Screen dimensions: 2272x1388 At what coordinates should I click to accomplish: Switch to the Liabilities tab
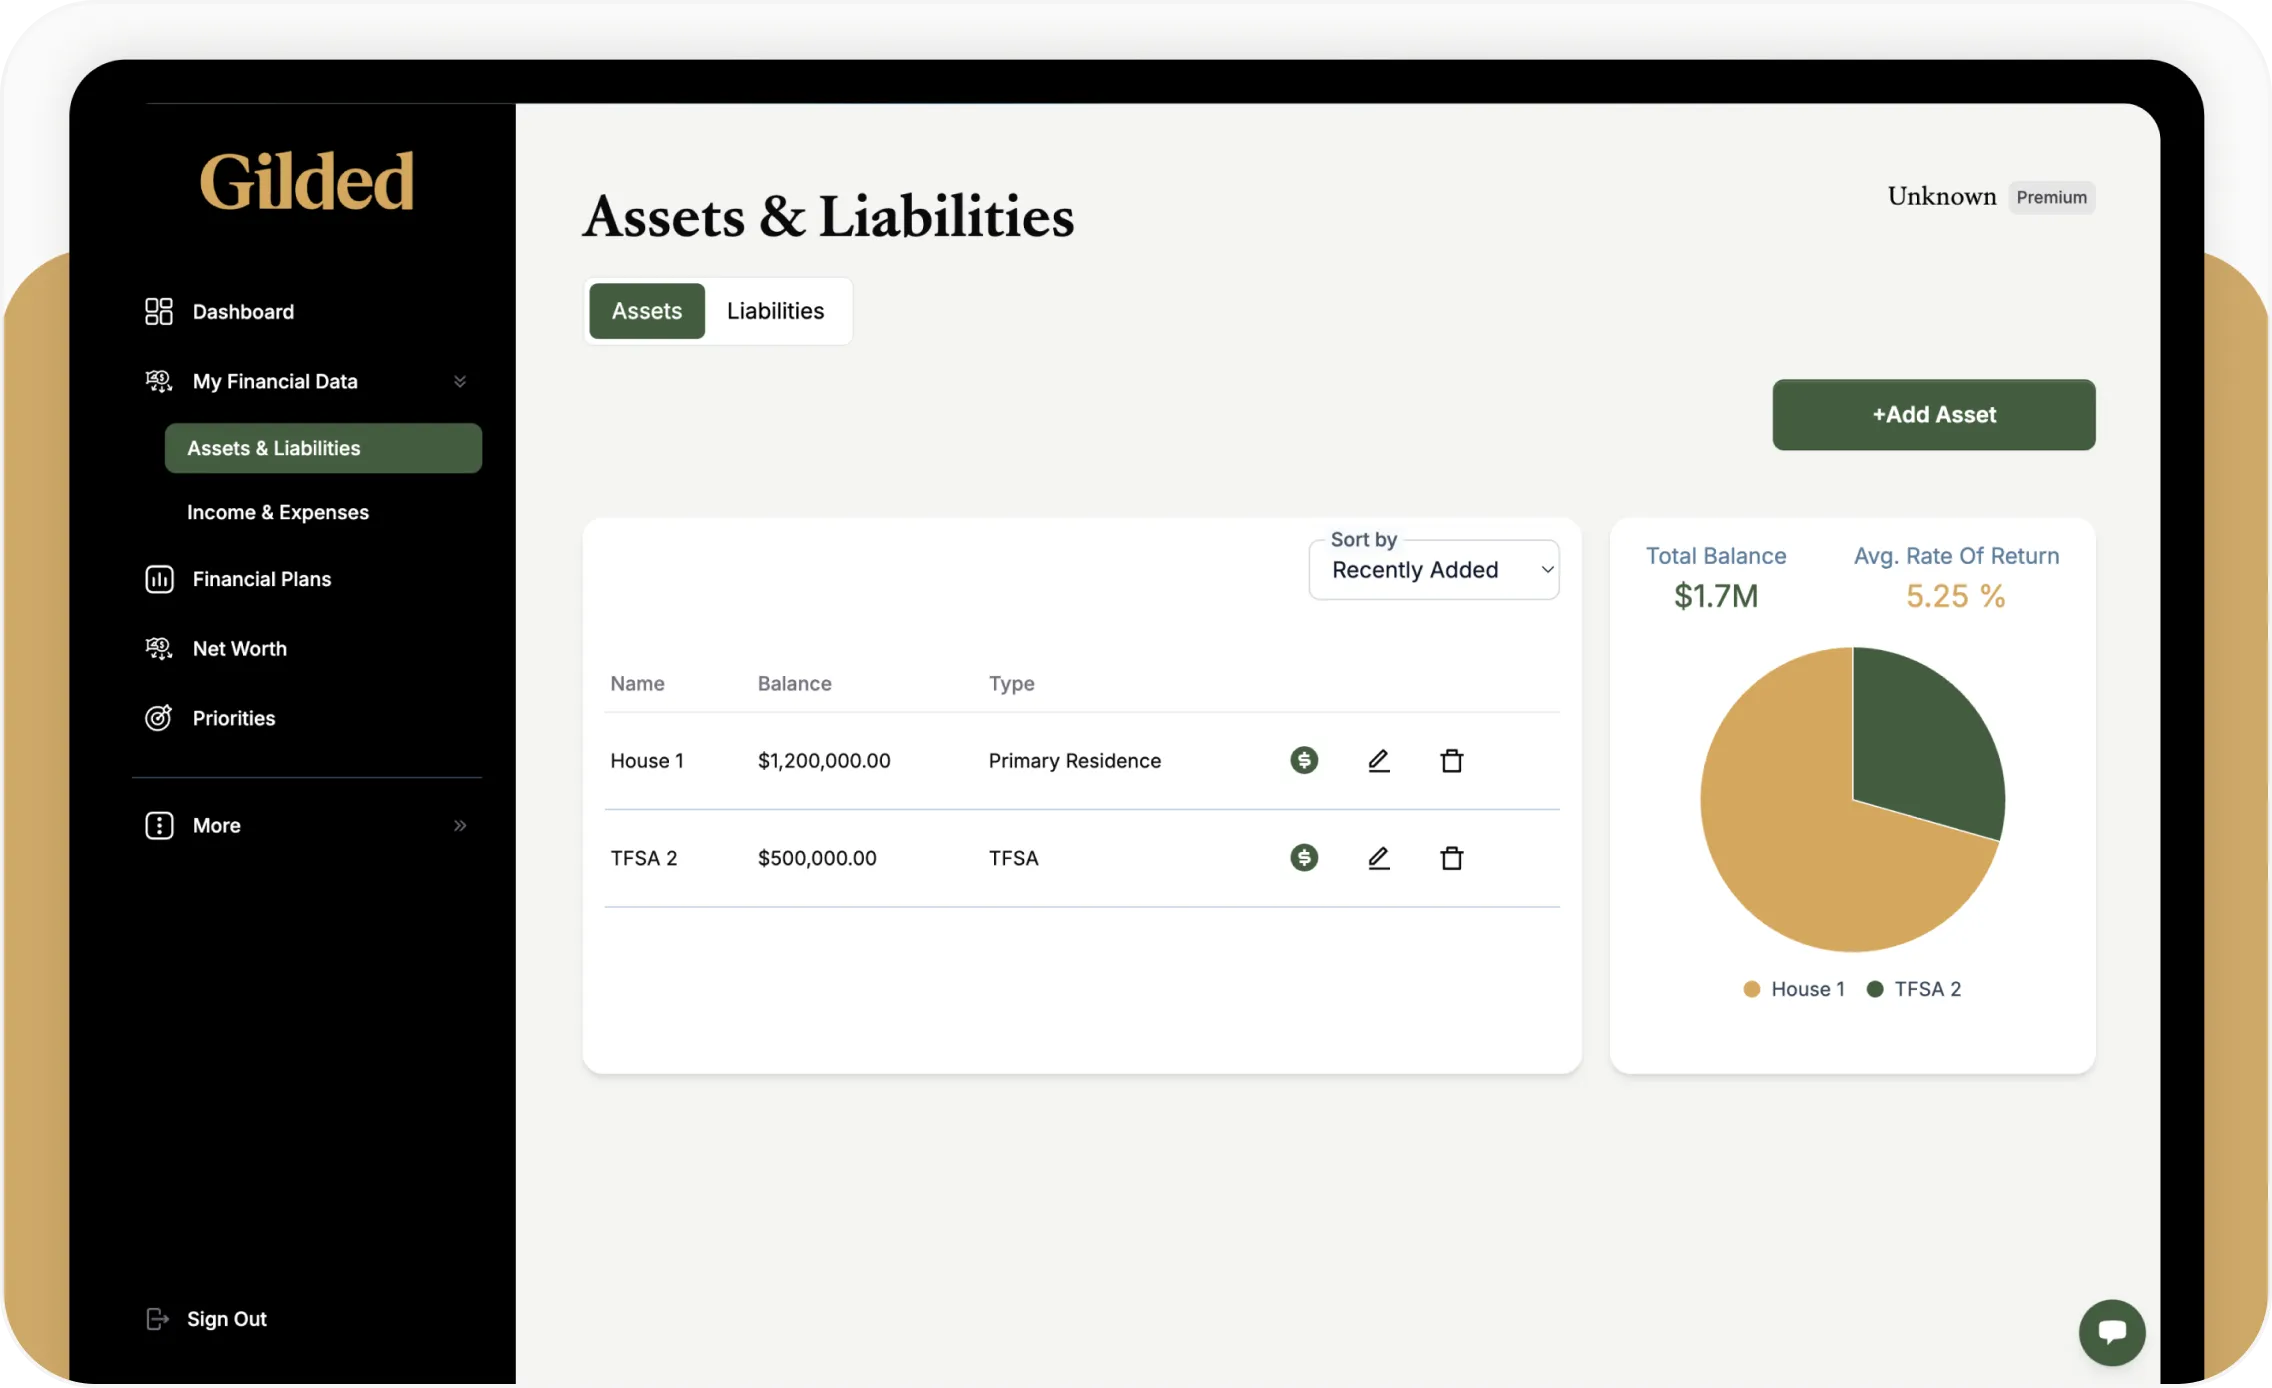776,311
